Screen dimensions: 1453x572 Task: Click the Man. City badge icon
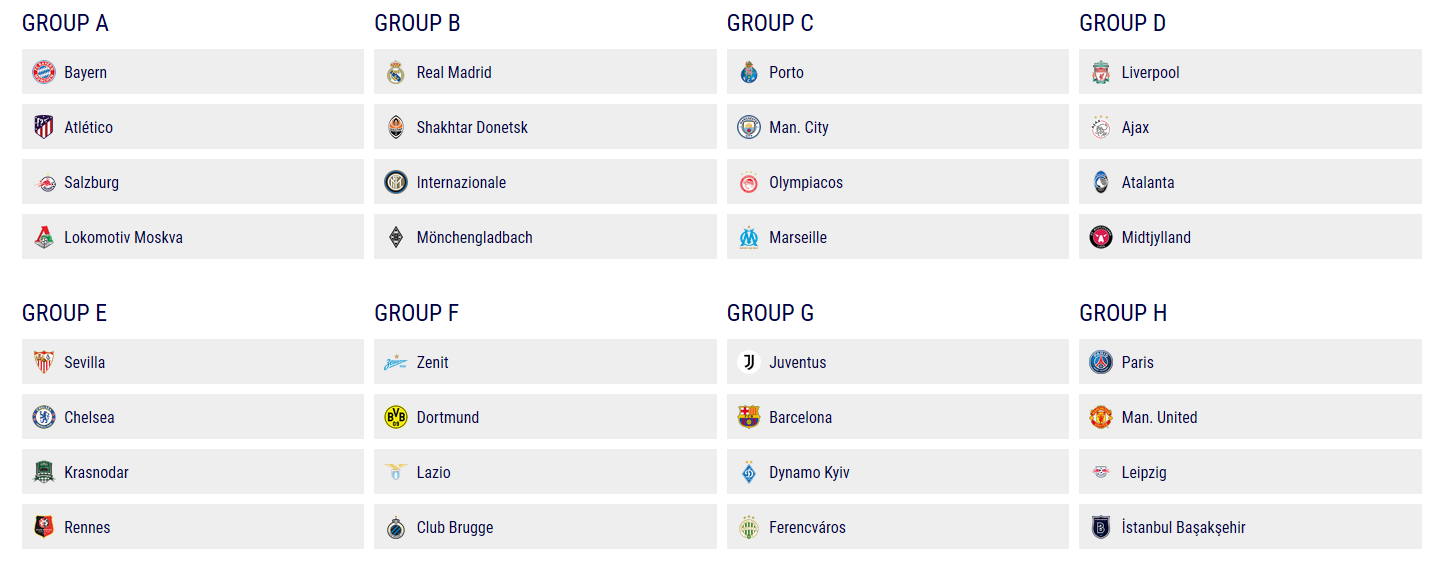click(749, 127)
